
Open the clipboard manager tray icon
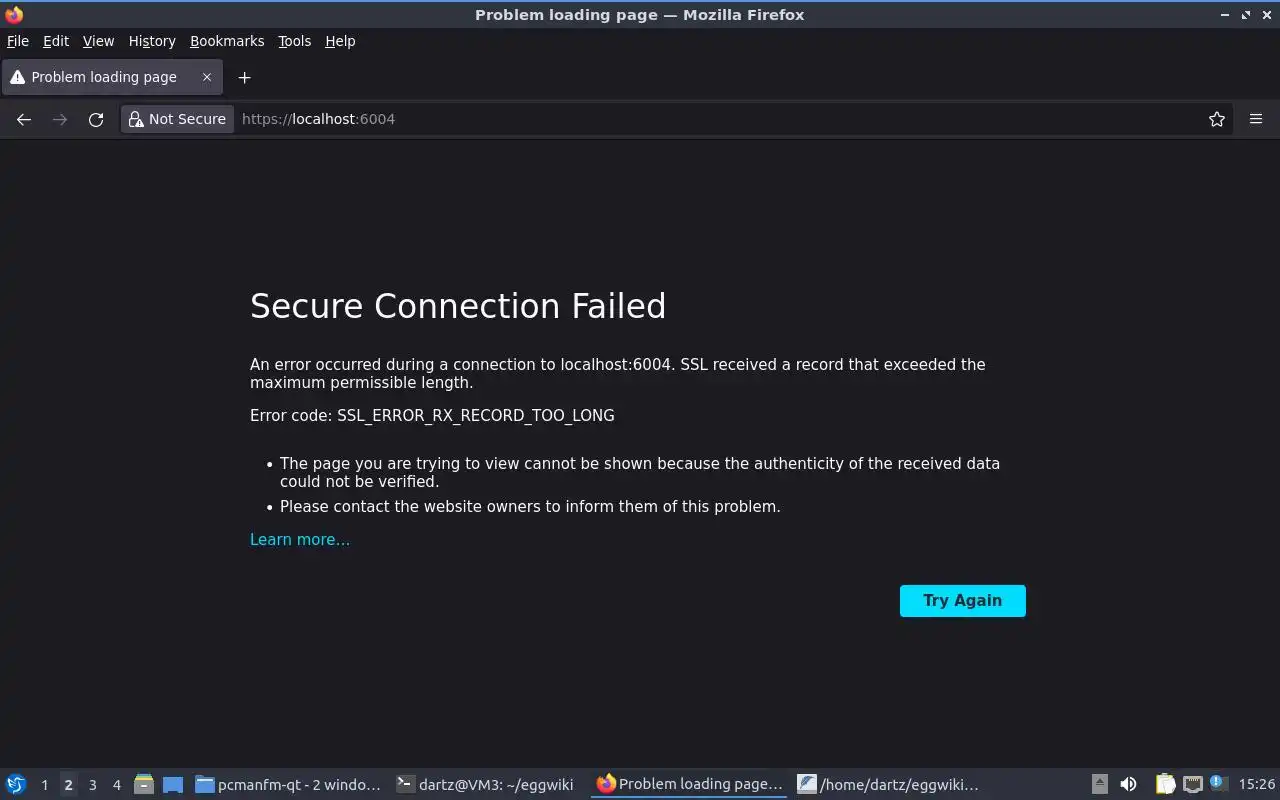coord(1165,784)
